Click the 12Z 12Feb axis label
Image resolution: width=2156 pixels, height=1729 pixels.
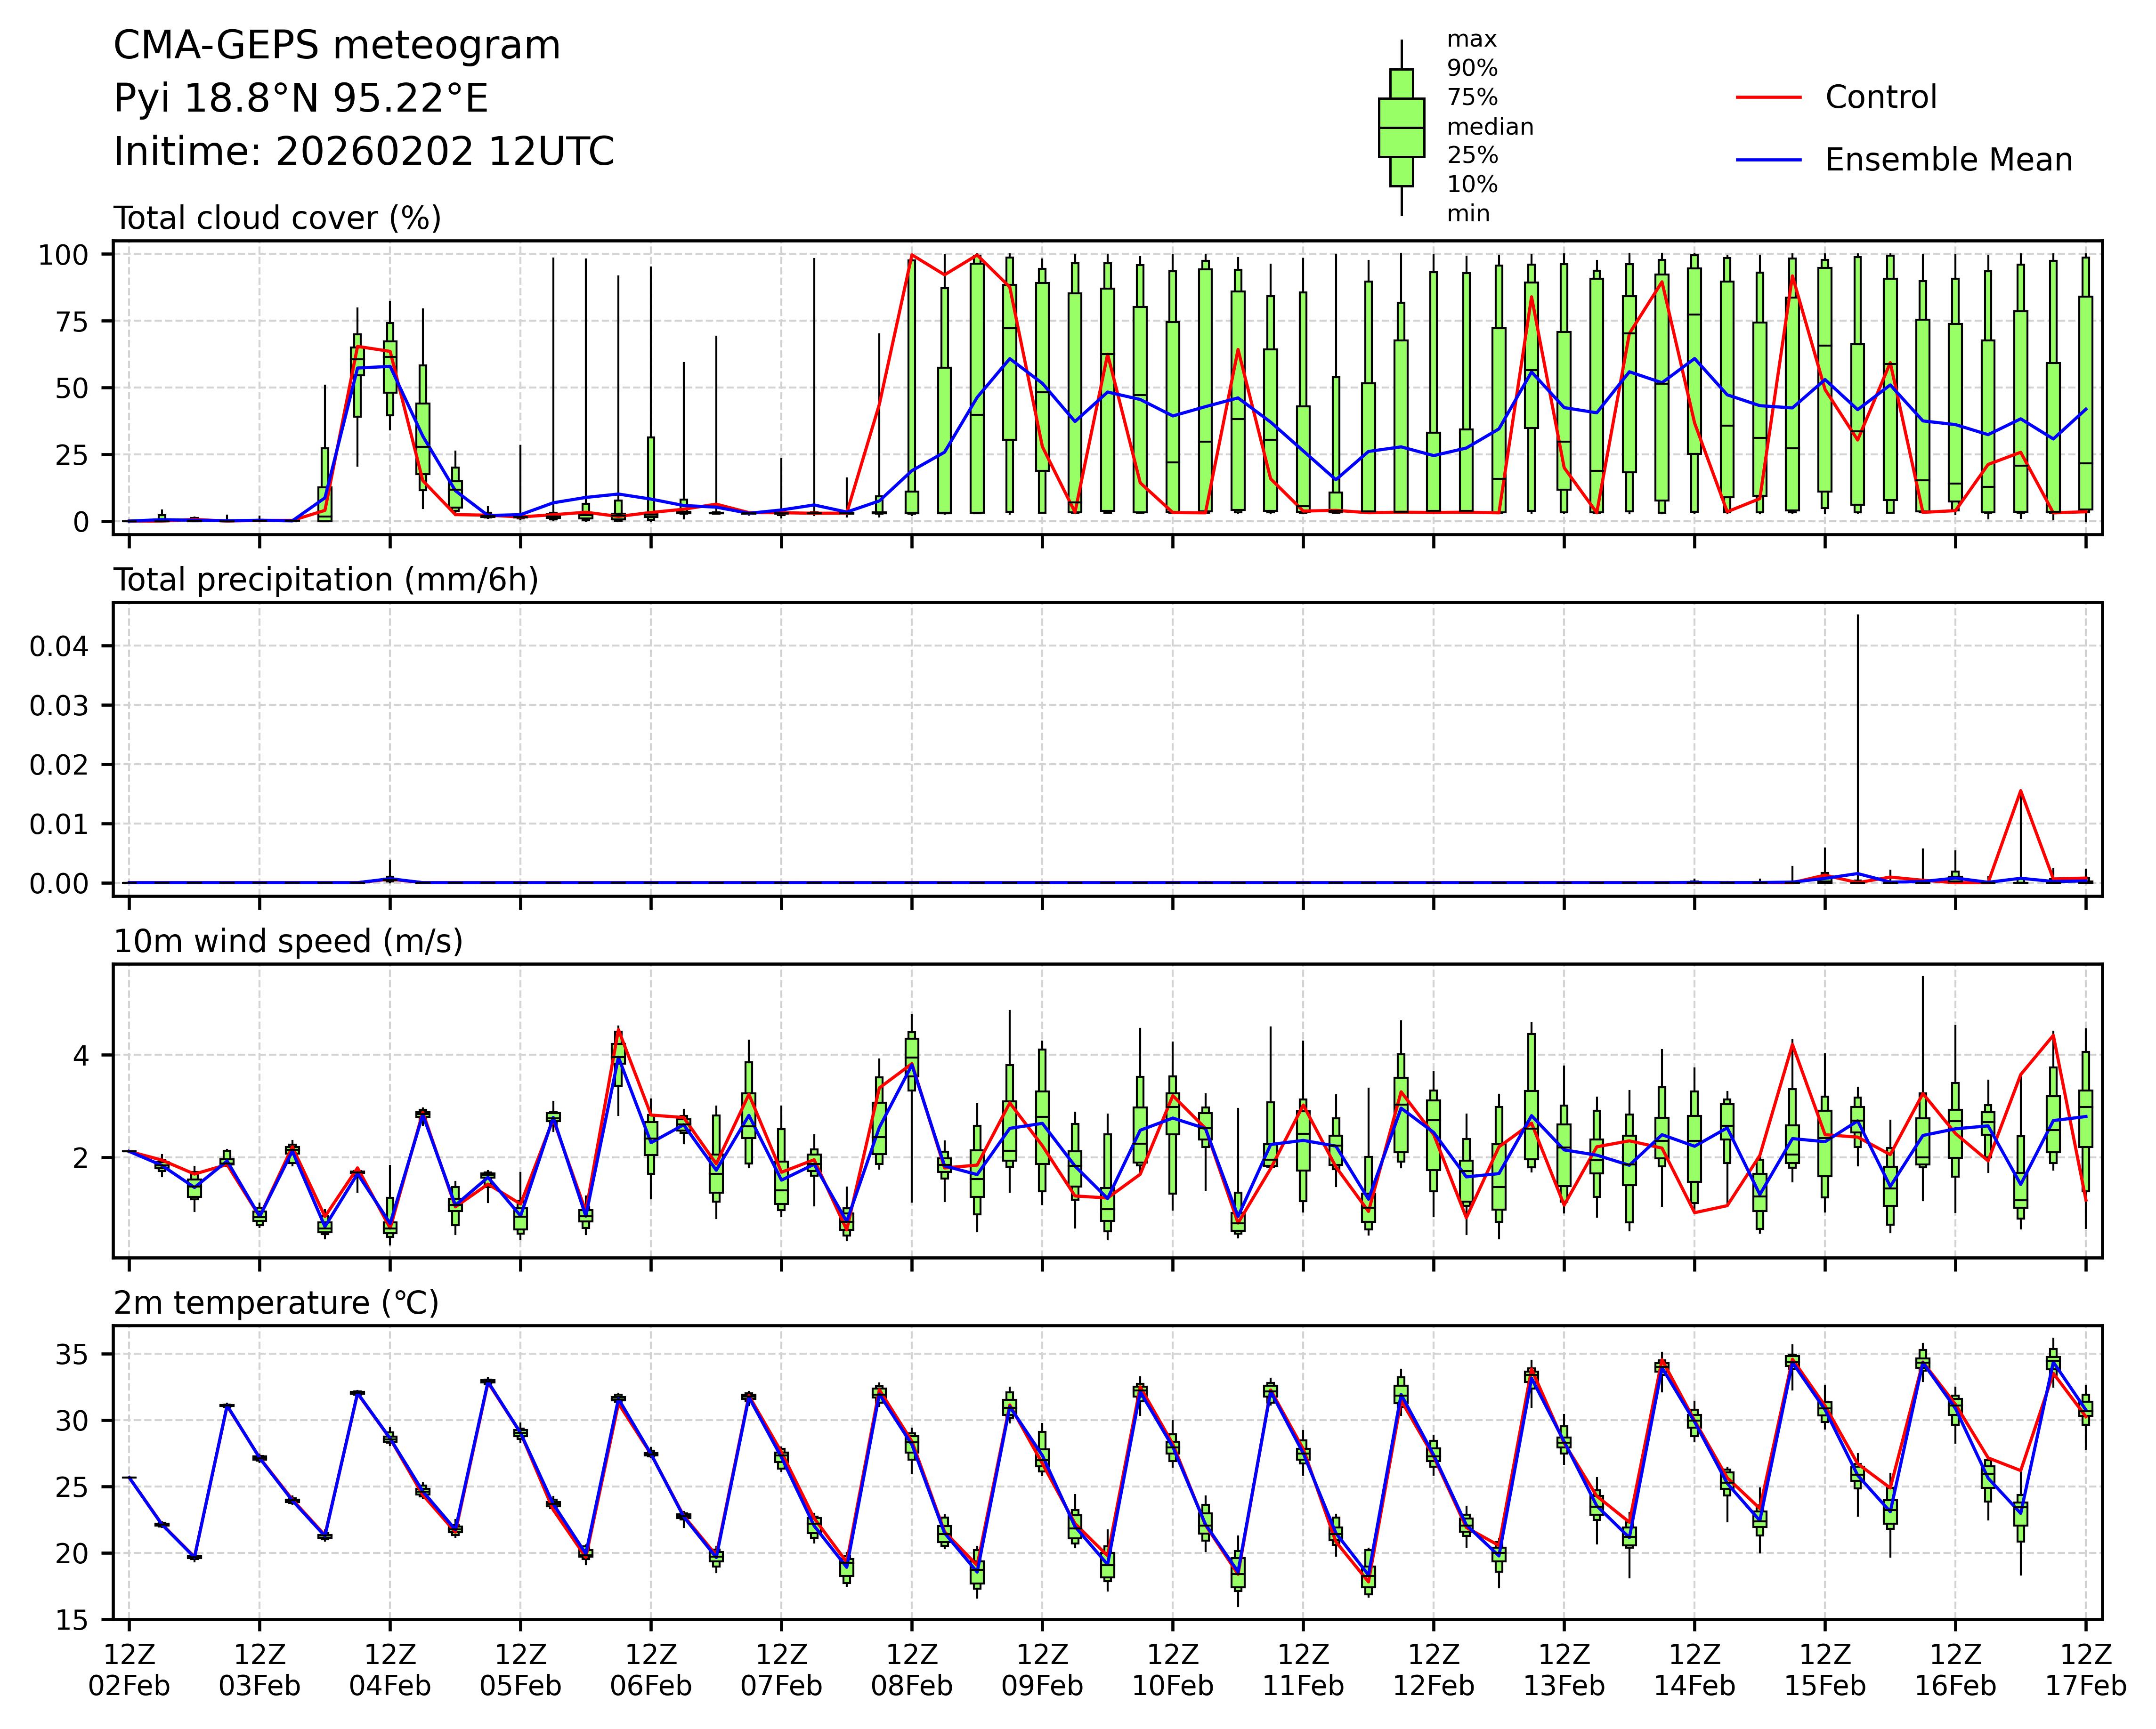[x=1433, y=1670]
